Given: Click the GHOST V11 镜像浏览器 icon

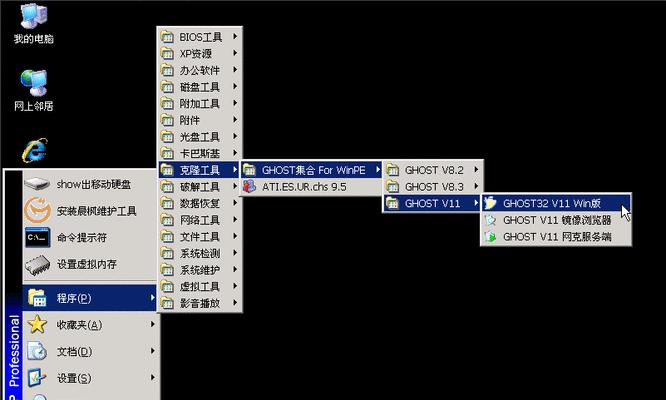Looking at the screenshot, I should [491, 220].
